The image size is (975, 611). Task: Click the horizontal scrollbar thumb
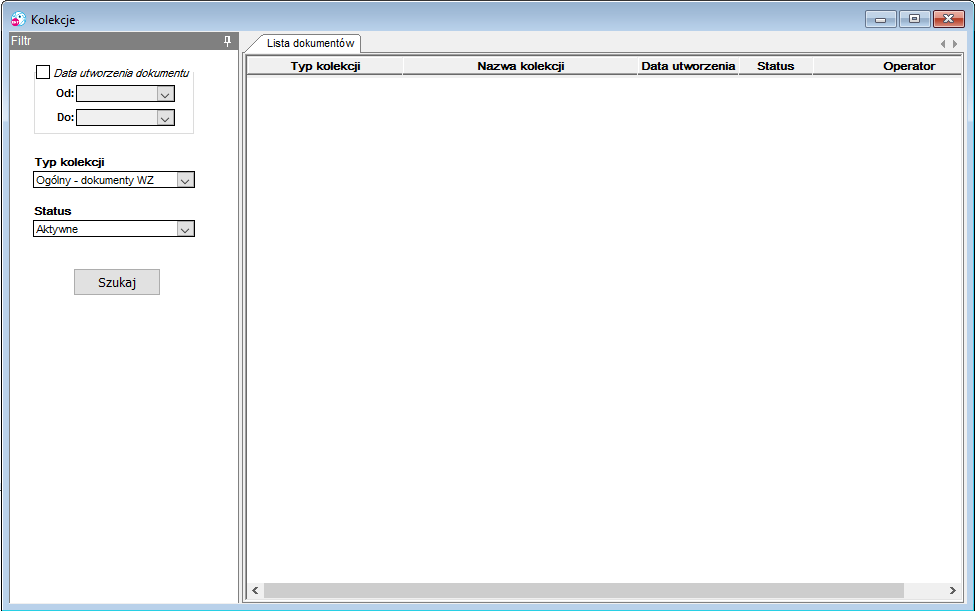click(583, 590)
